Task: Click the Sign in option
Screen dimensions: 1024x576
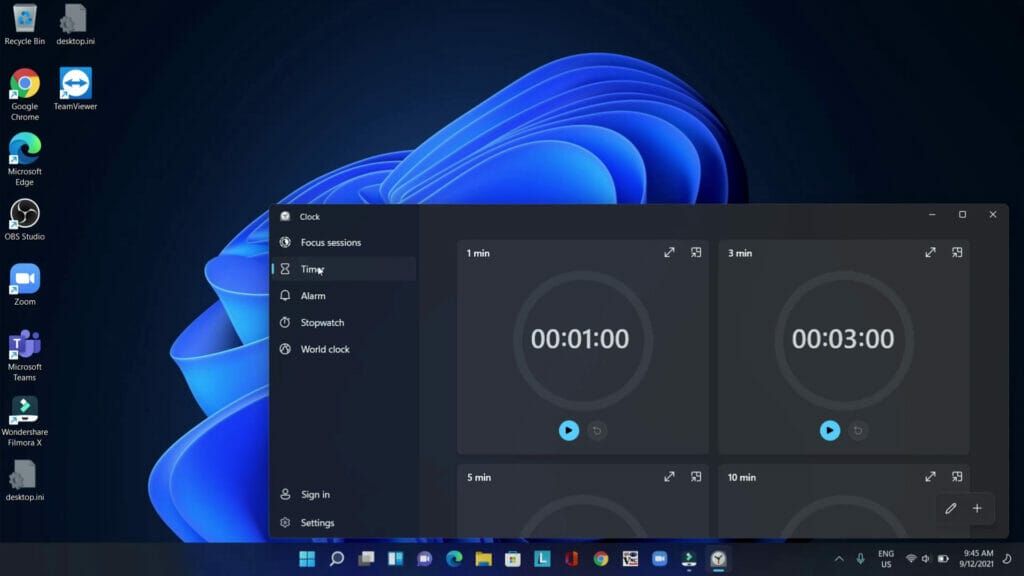Action: pyautogui.click(x=313, y=494)
